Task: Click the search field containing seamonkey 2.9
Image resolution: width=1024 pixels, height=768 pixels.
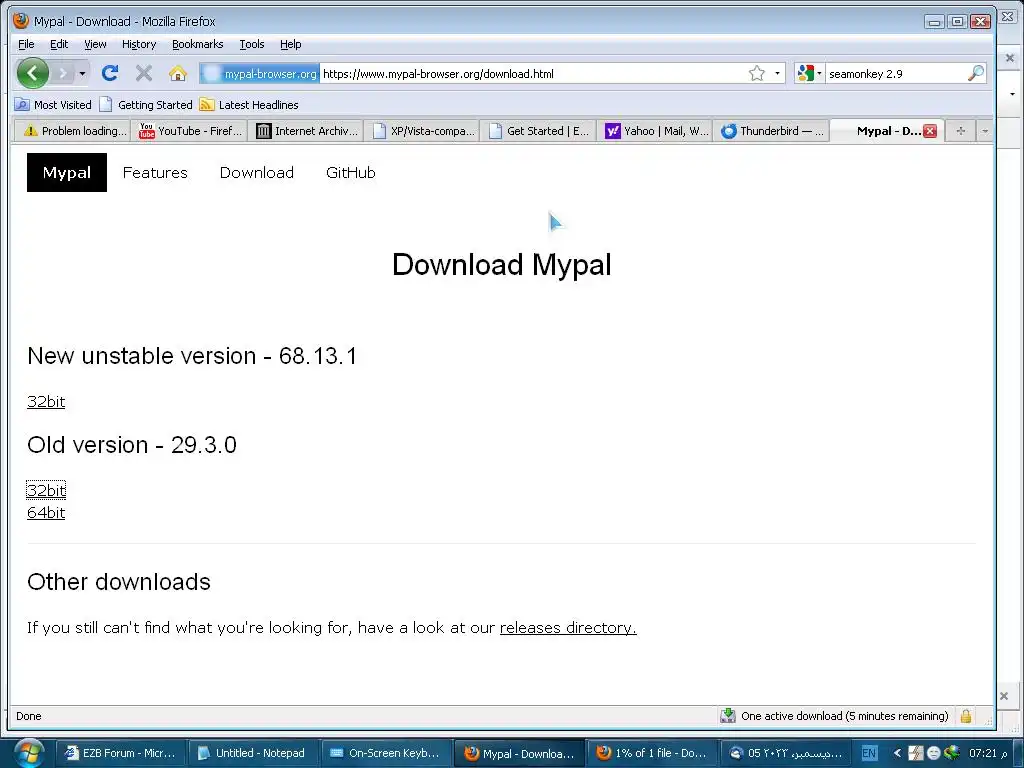Action: [895, 74]
